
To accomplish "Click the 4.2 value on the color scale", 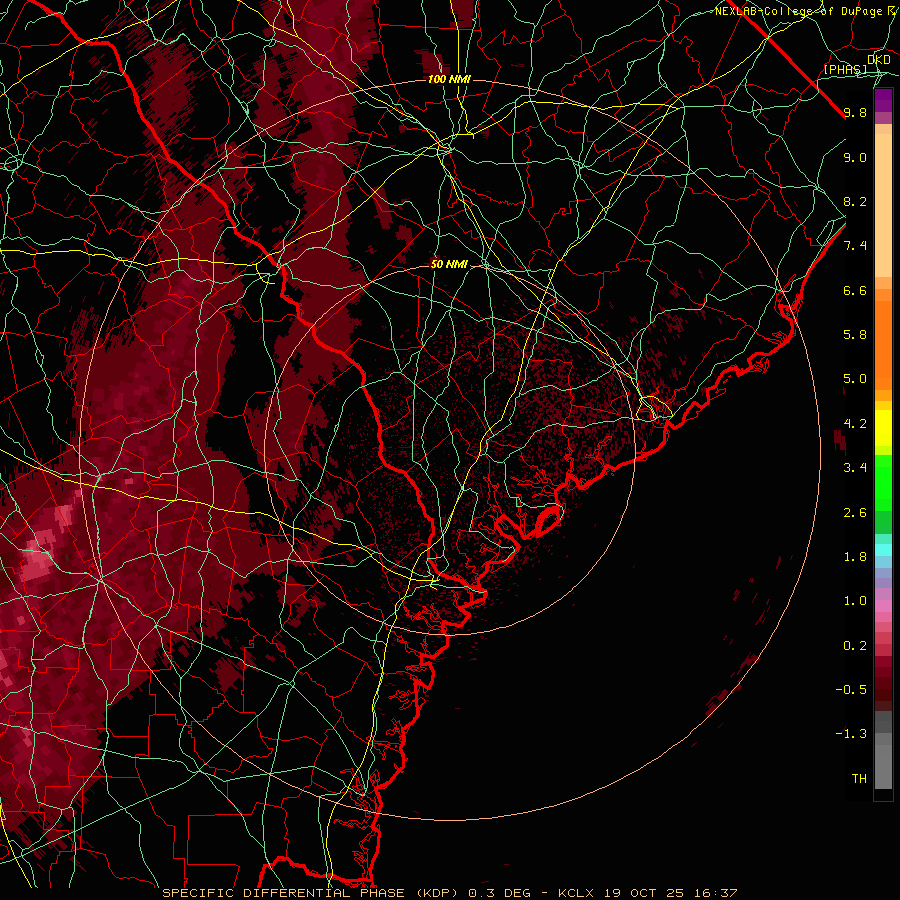I will [855, 424].
